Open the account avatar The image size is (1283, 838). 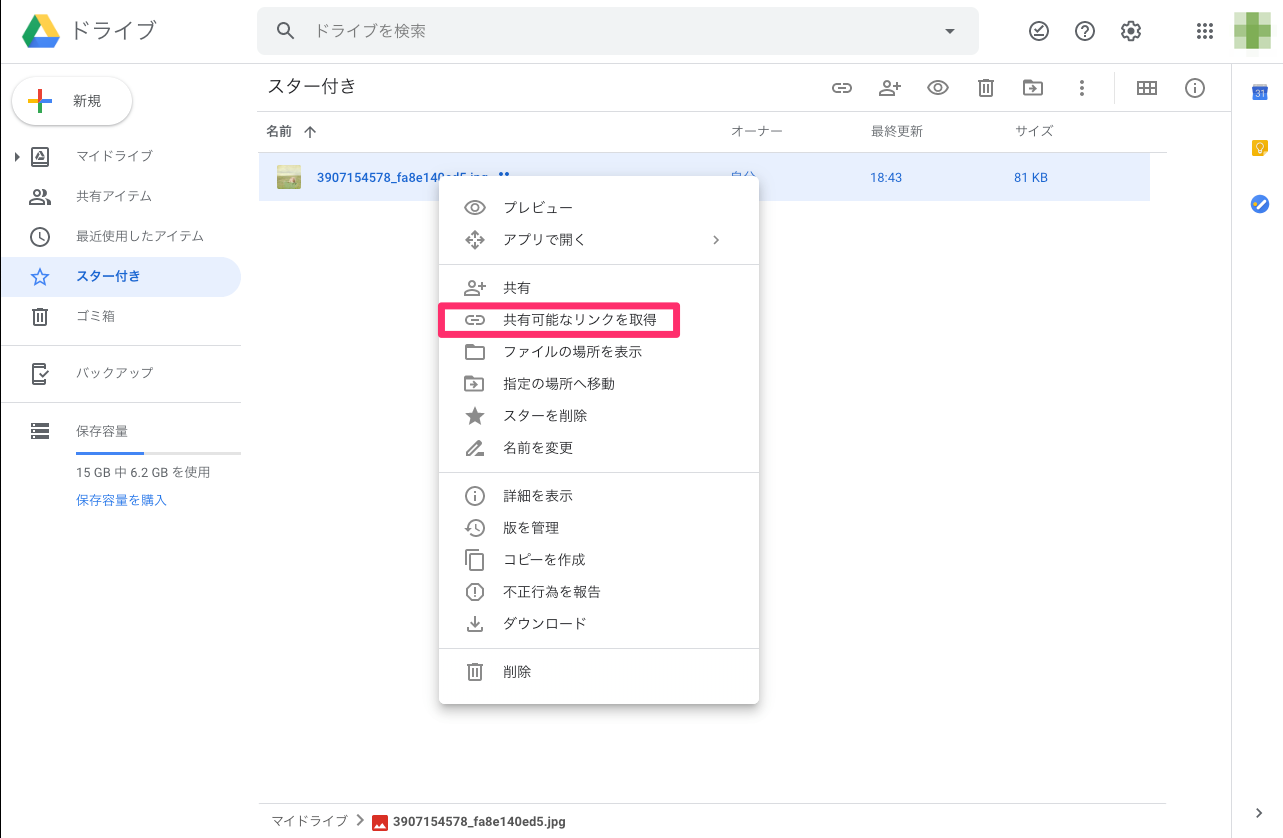click(x=1252, y=31)
